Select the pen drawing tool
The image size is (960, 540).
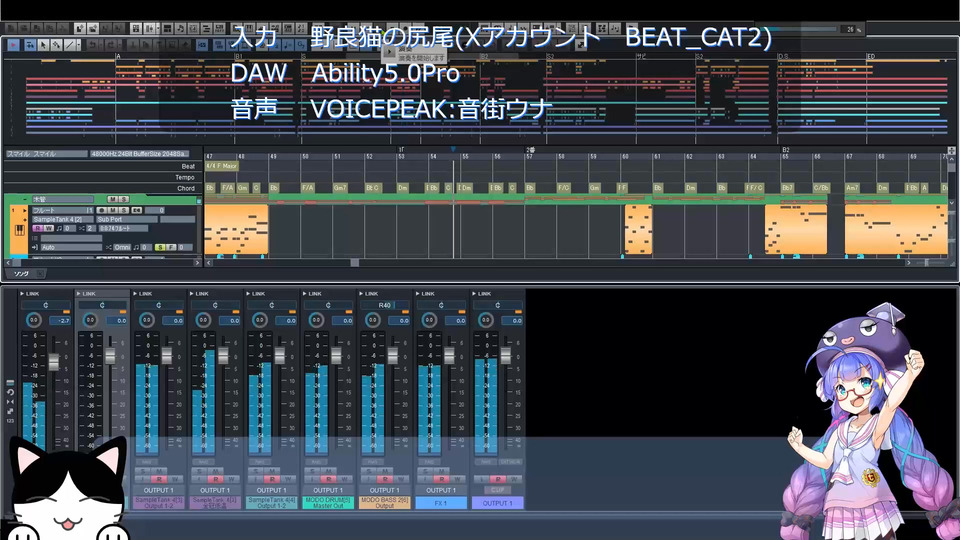point(56,45)
